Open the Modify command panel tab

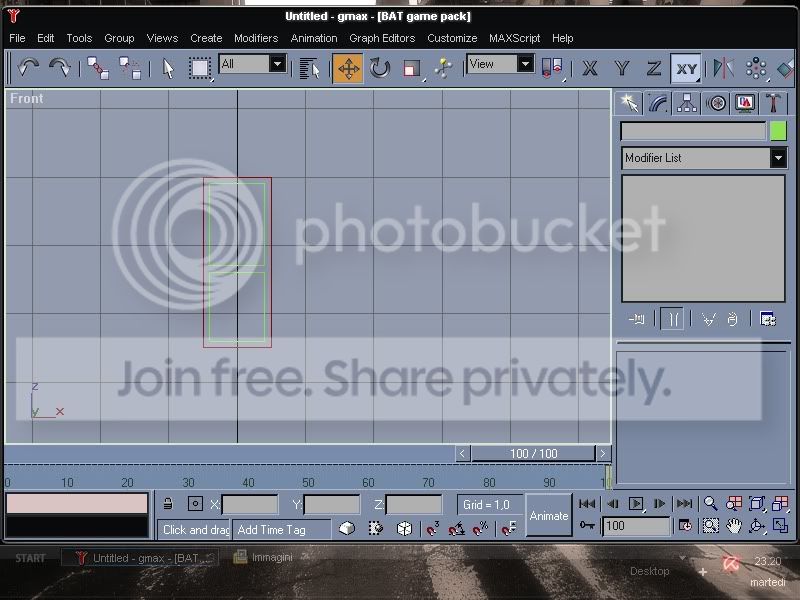point(658,104)
